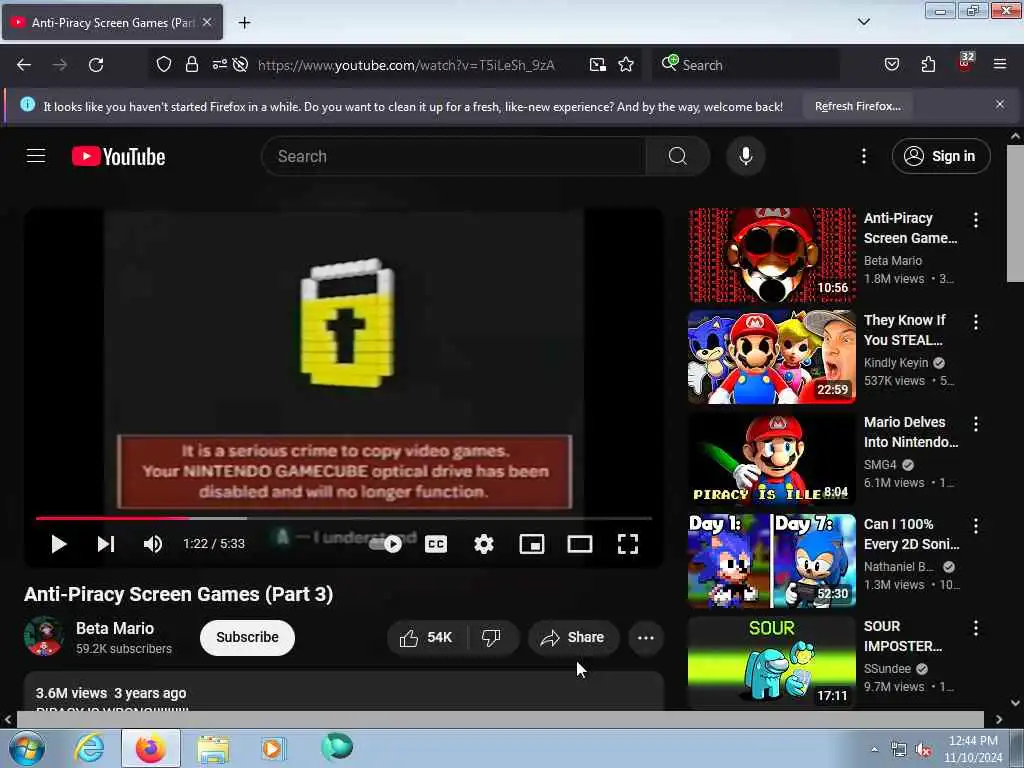Viewport: 1024px width, 768px height.
Task: Open They Know If You STEAL video title
Action: (x=904, y=330)
